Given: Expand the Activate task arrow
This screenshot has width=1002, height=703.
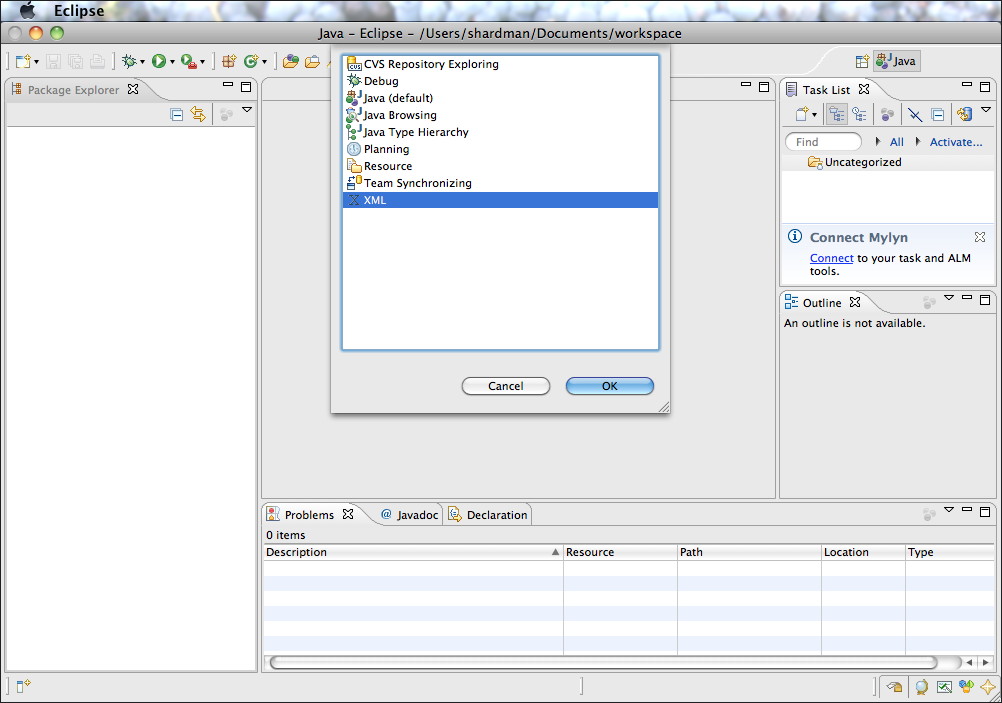Looking at the screenshot, I should 918,142.
